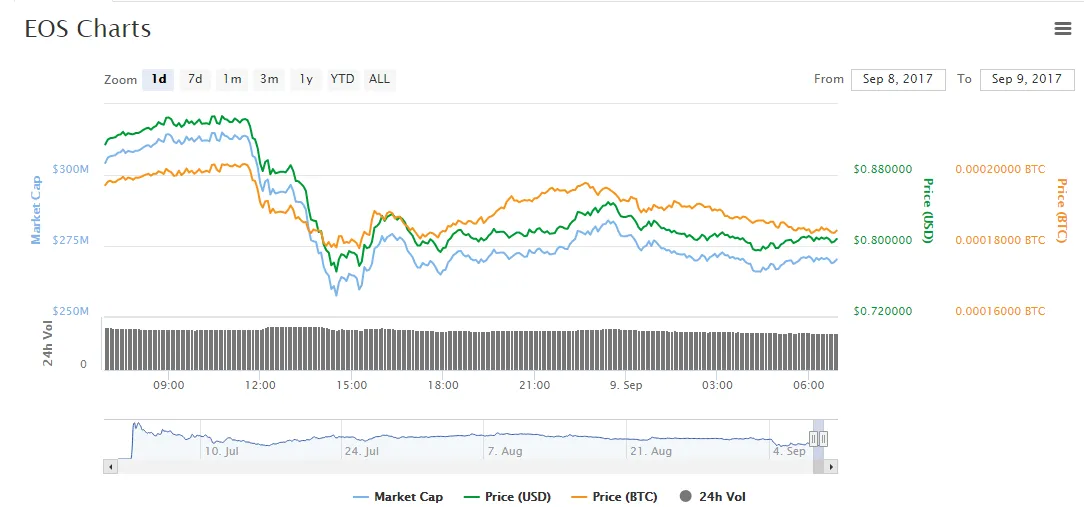Click the 12:00 time axis label
Viewport: 1088px width, 507px height.
pyautogui.click(x=260, y=384)
